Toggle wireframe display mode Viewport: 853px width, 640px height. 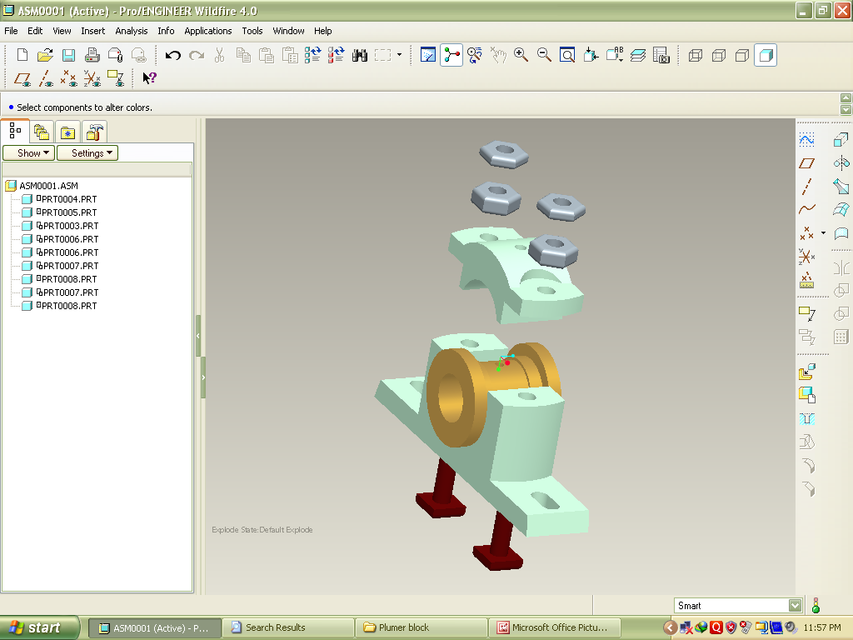point(695,55)
